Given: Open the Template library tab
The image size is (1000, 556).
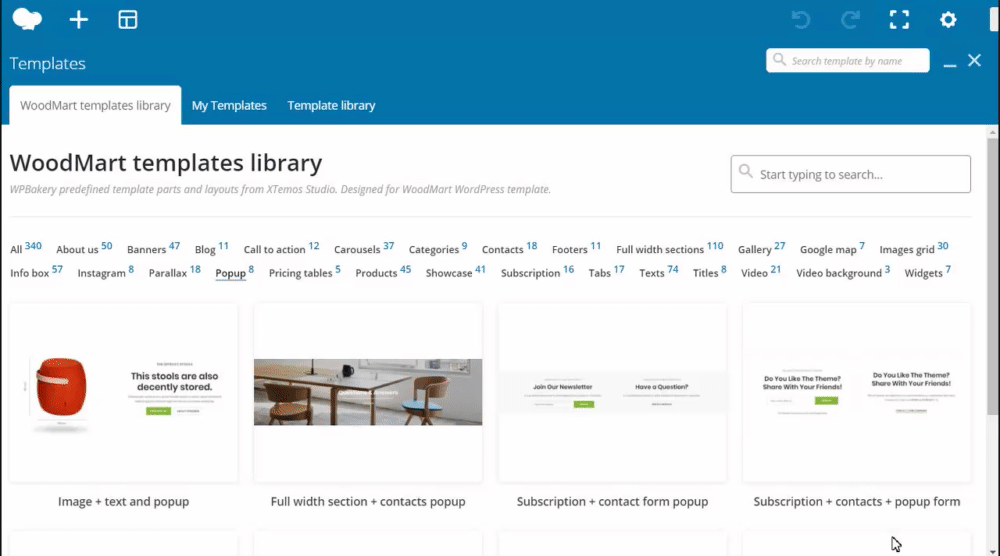Looking at the screenshot, I should (x=331, y=105).
